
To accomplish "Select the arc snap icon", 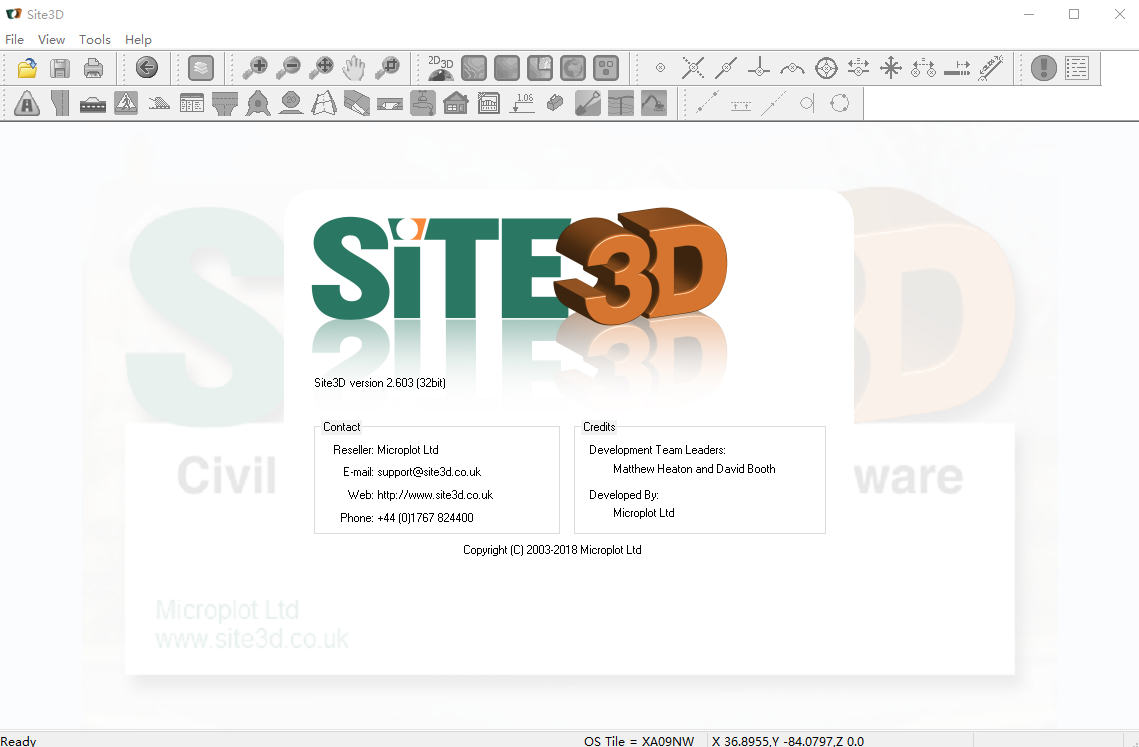I will point(793,68).
